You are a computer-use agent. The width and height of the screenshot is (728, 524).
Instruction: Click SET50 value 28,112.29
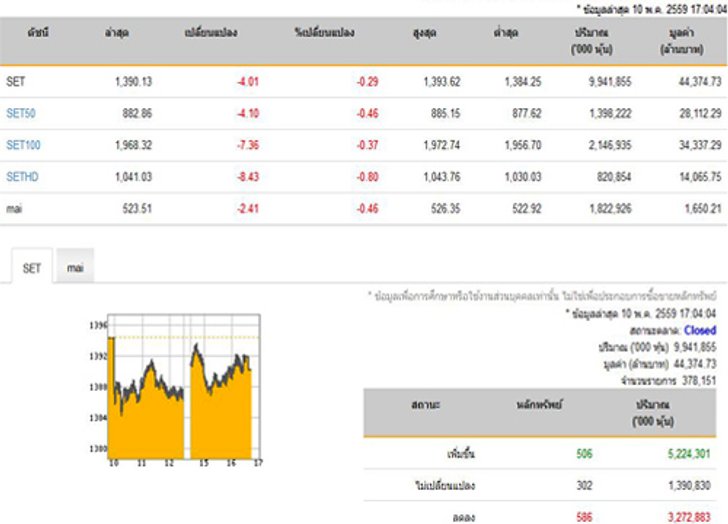pos(700,113)
